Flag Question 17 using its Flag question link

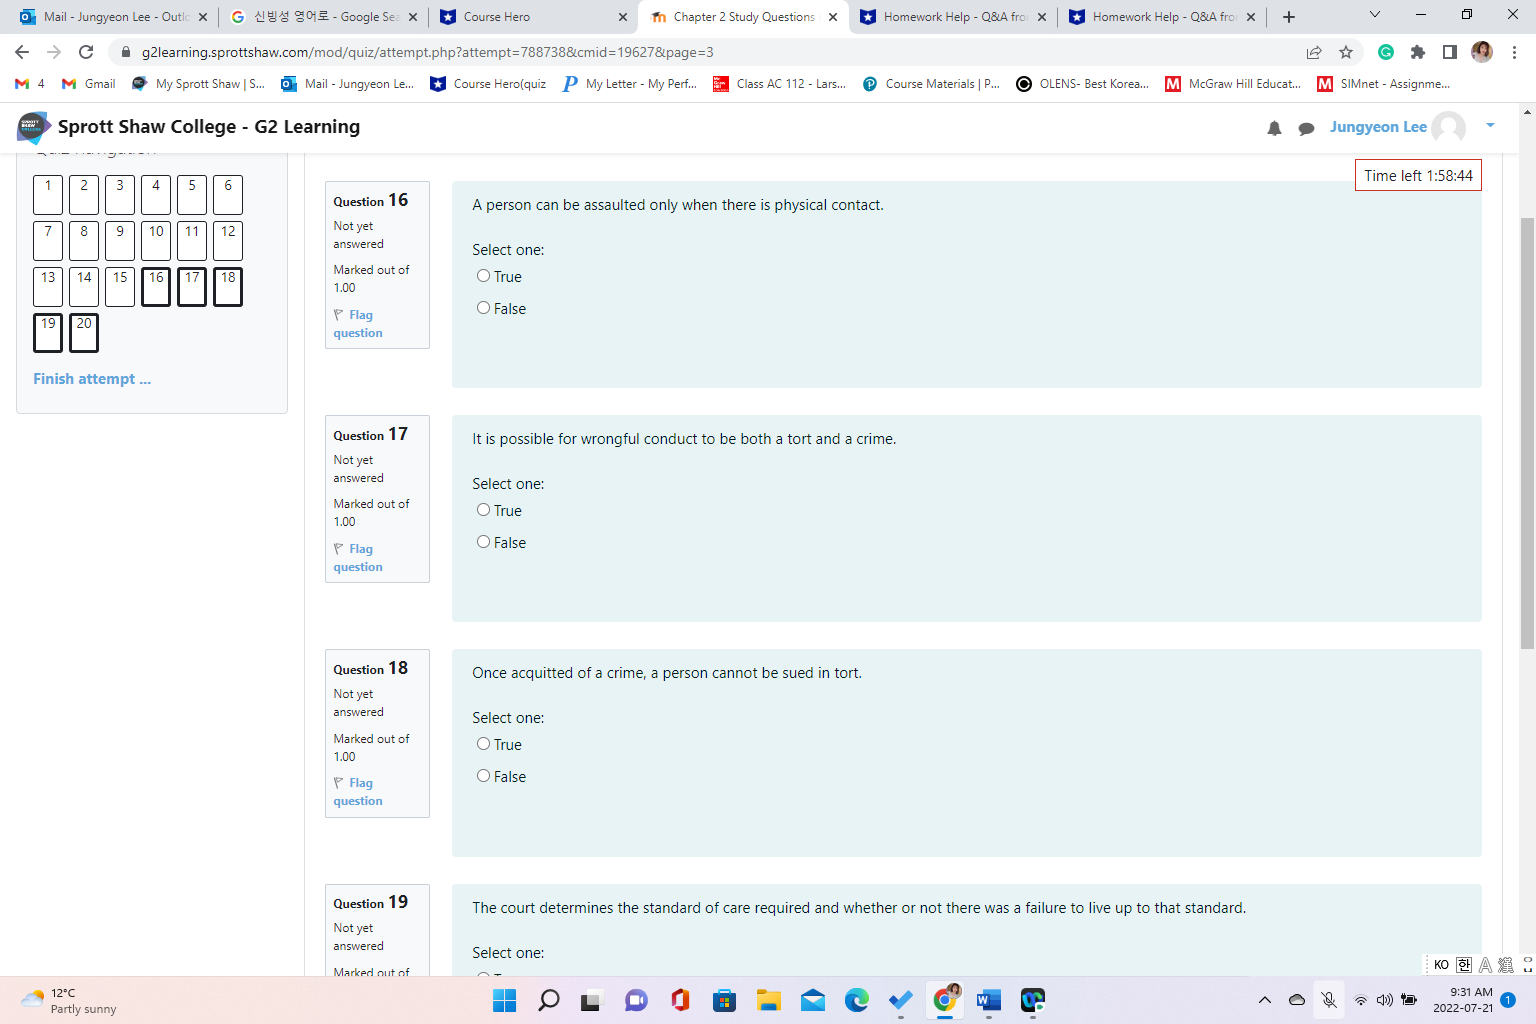[x=357, y=557]
